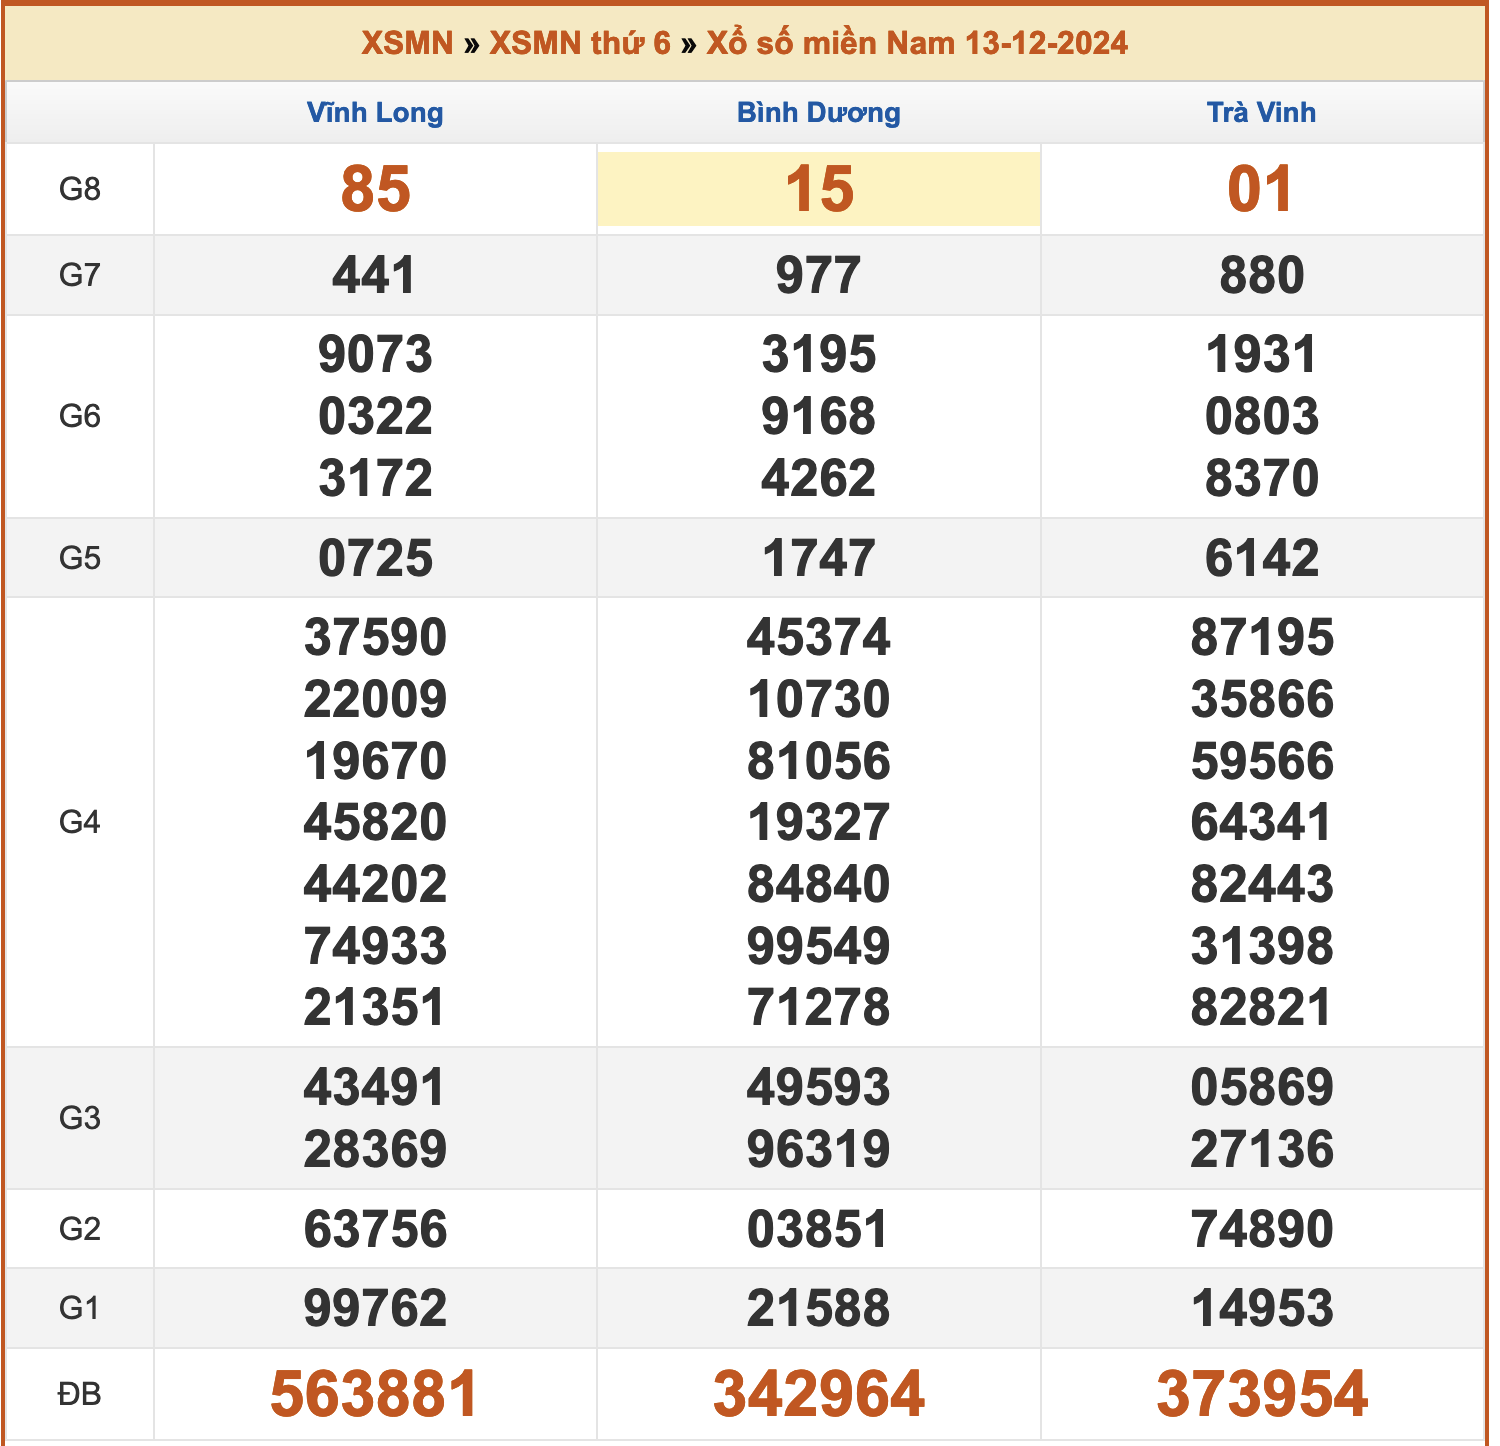Select G5 number 6142

tap(1262, 558)
